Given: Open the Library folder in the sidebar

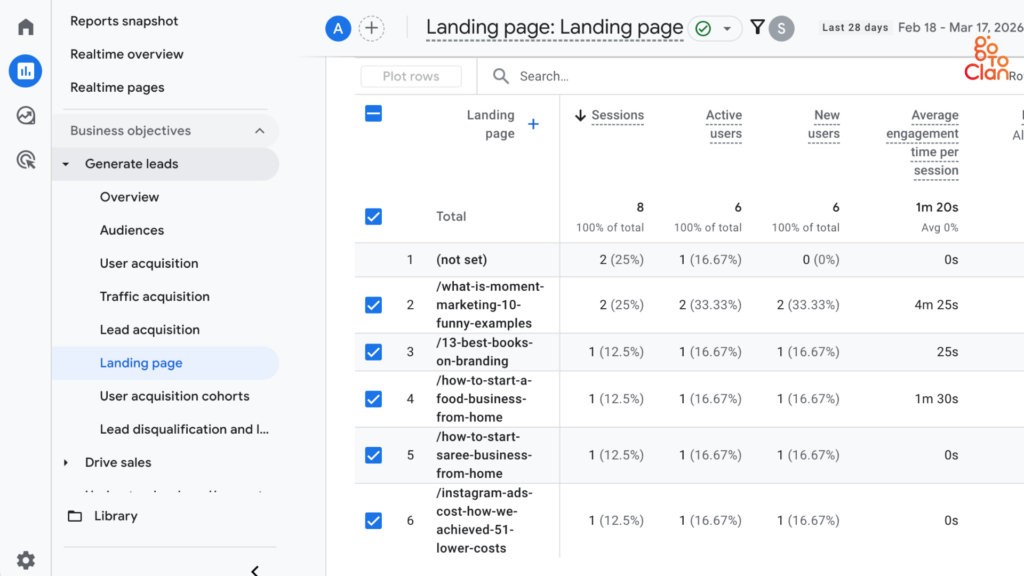Looking at the screenshot, I should click(116, 515).
